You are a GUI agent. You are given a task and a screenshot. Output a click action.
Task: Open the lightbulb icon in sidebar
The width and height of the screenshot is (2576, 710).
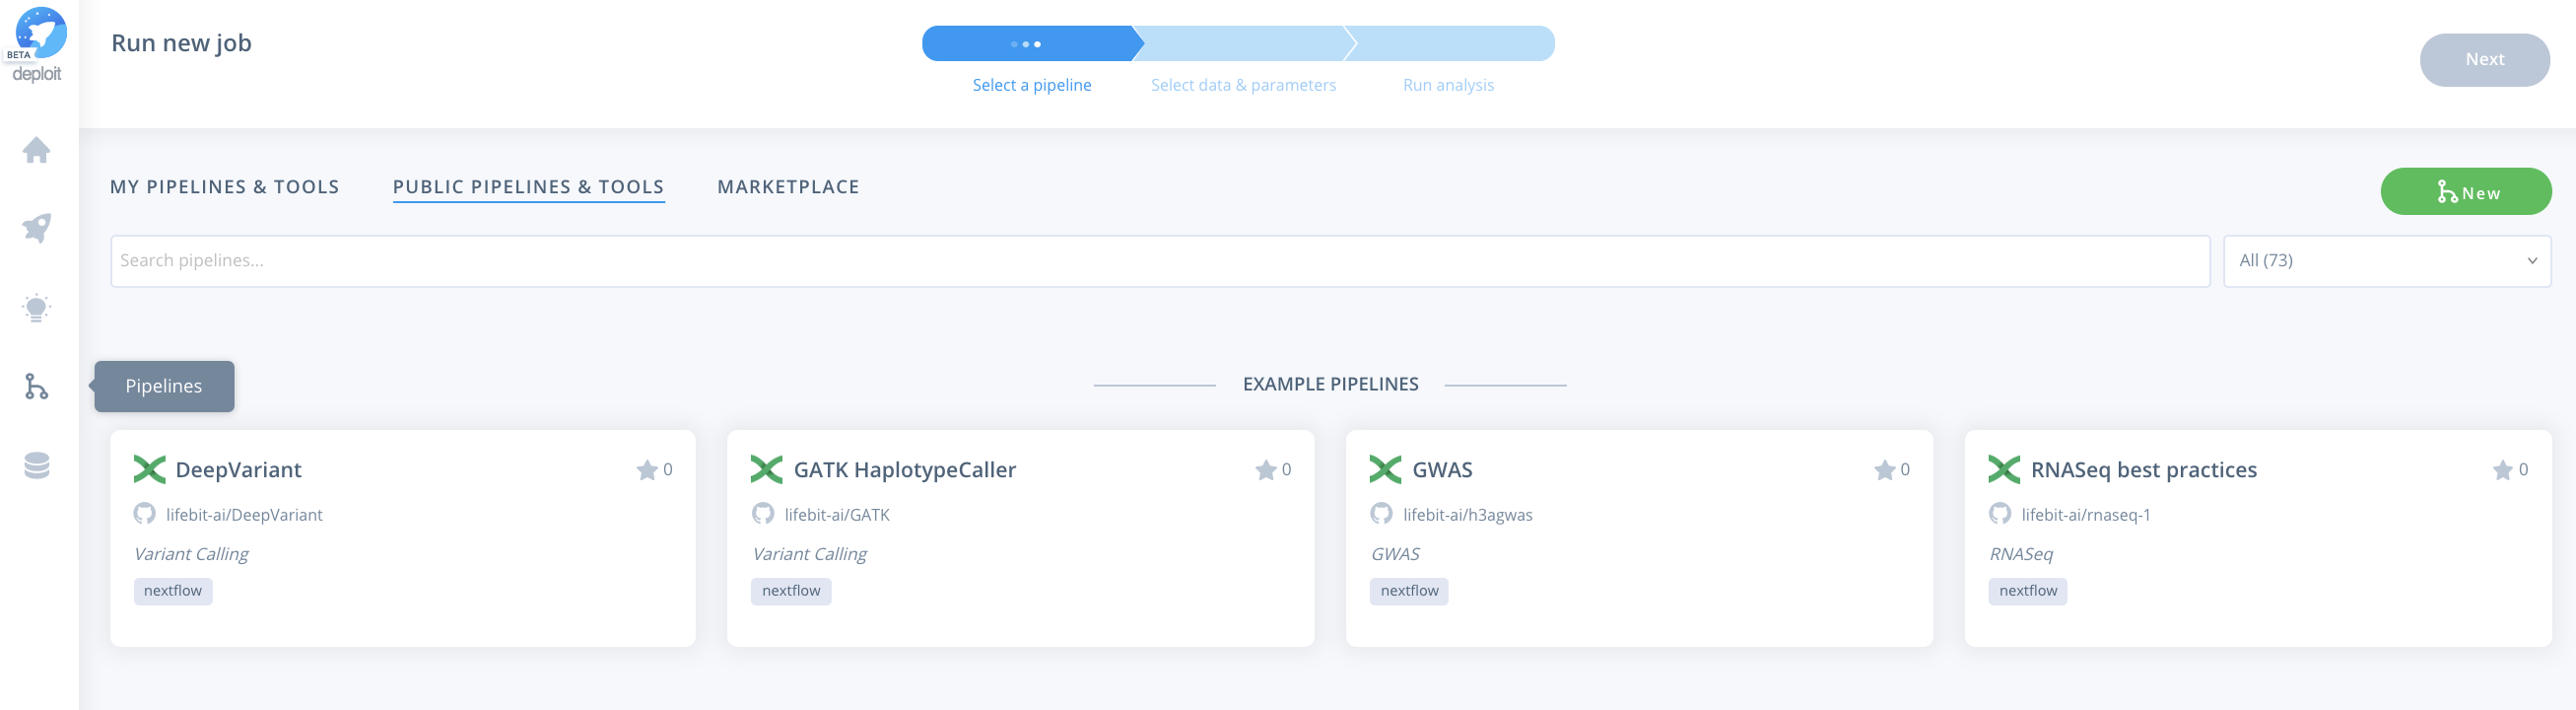[37, 308]
